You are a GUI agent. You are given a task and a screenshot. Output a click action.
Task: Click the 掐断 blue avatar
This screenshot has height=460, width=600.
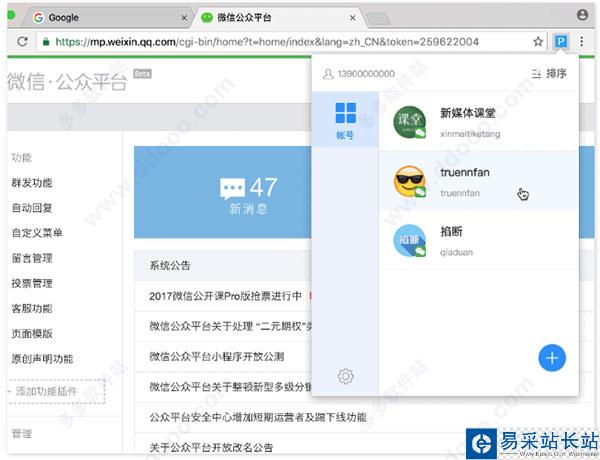(409, 240)
